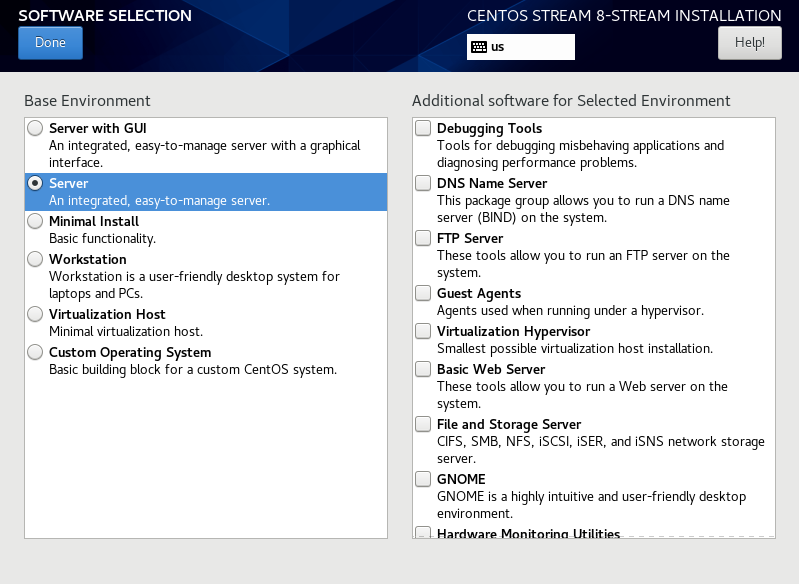Click 'Agents used when running under a hypervisor.'
The width and height of the screenshot is (799, 584).
click(570, 311)
